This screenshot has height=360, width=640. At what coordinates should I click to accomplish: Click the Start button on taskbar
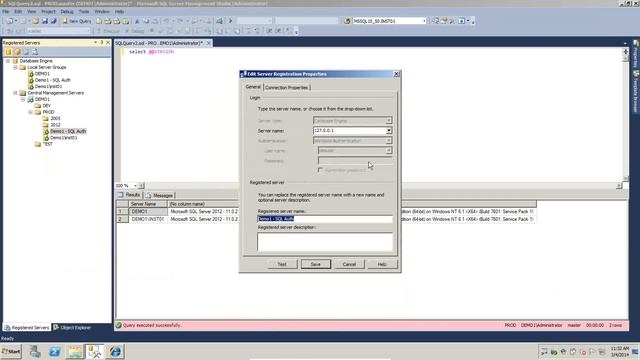coord(11,351)
